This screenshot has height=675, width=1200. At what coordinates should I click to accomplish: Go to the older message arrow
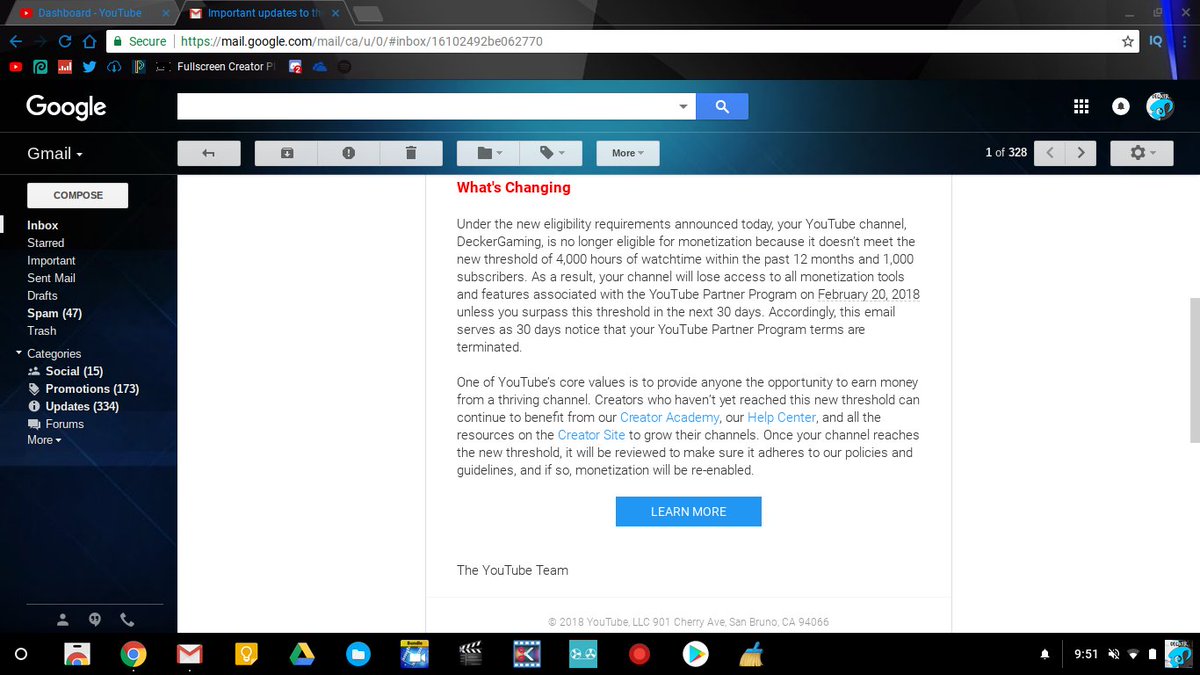tap(1081, 153)
